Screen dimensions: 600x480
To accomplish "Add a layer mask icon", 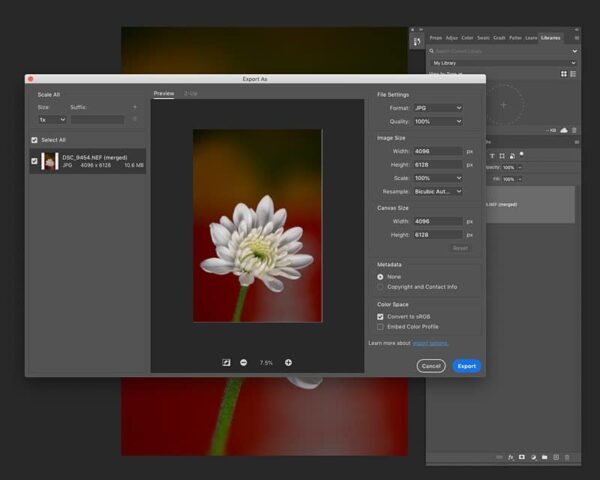I will (522, 457).
